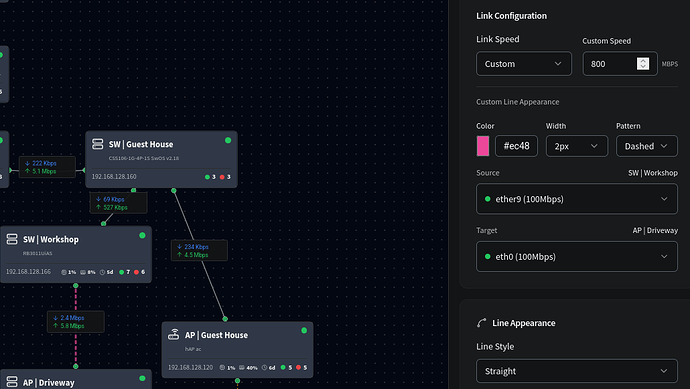Click the 222 Kbps / 5.1 Mbps link label
The width and height of the screenshot is (690, 389).
click(47, 167)
